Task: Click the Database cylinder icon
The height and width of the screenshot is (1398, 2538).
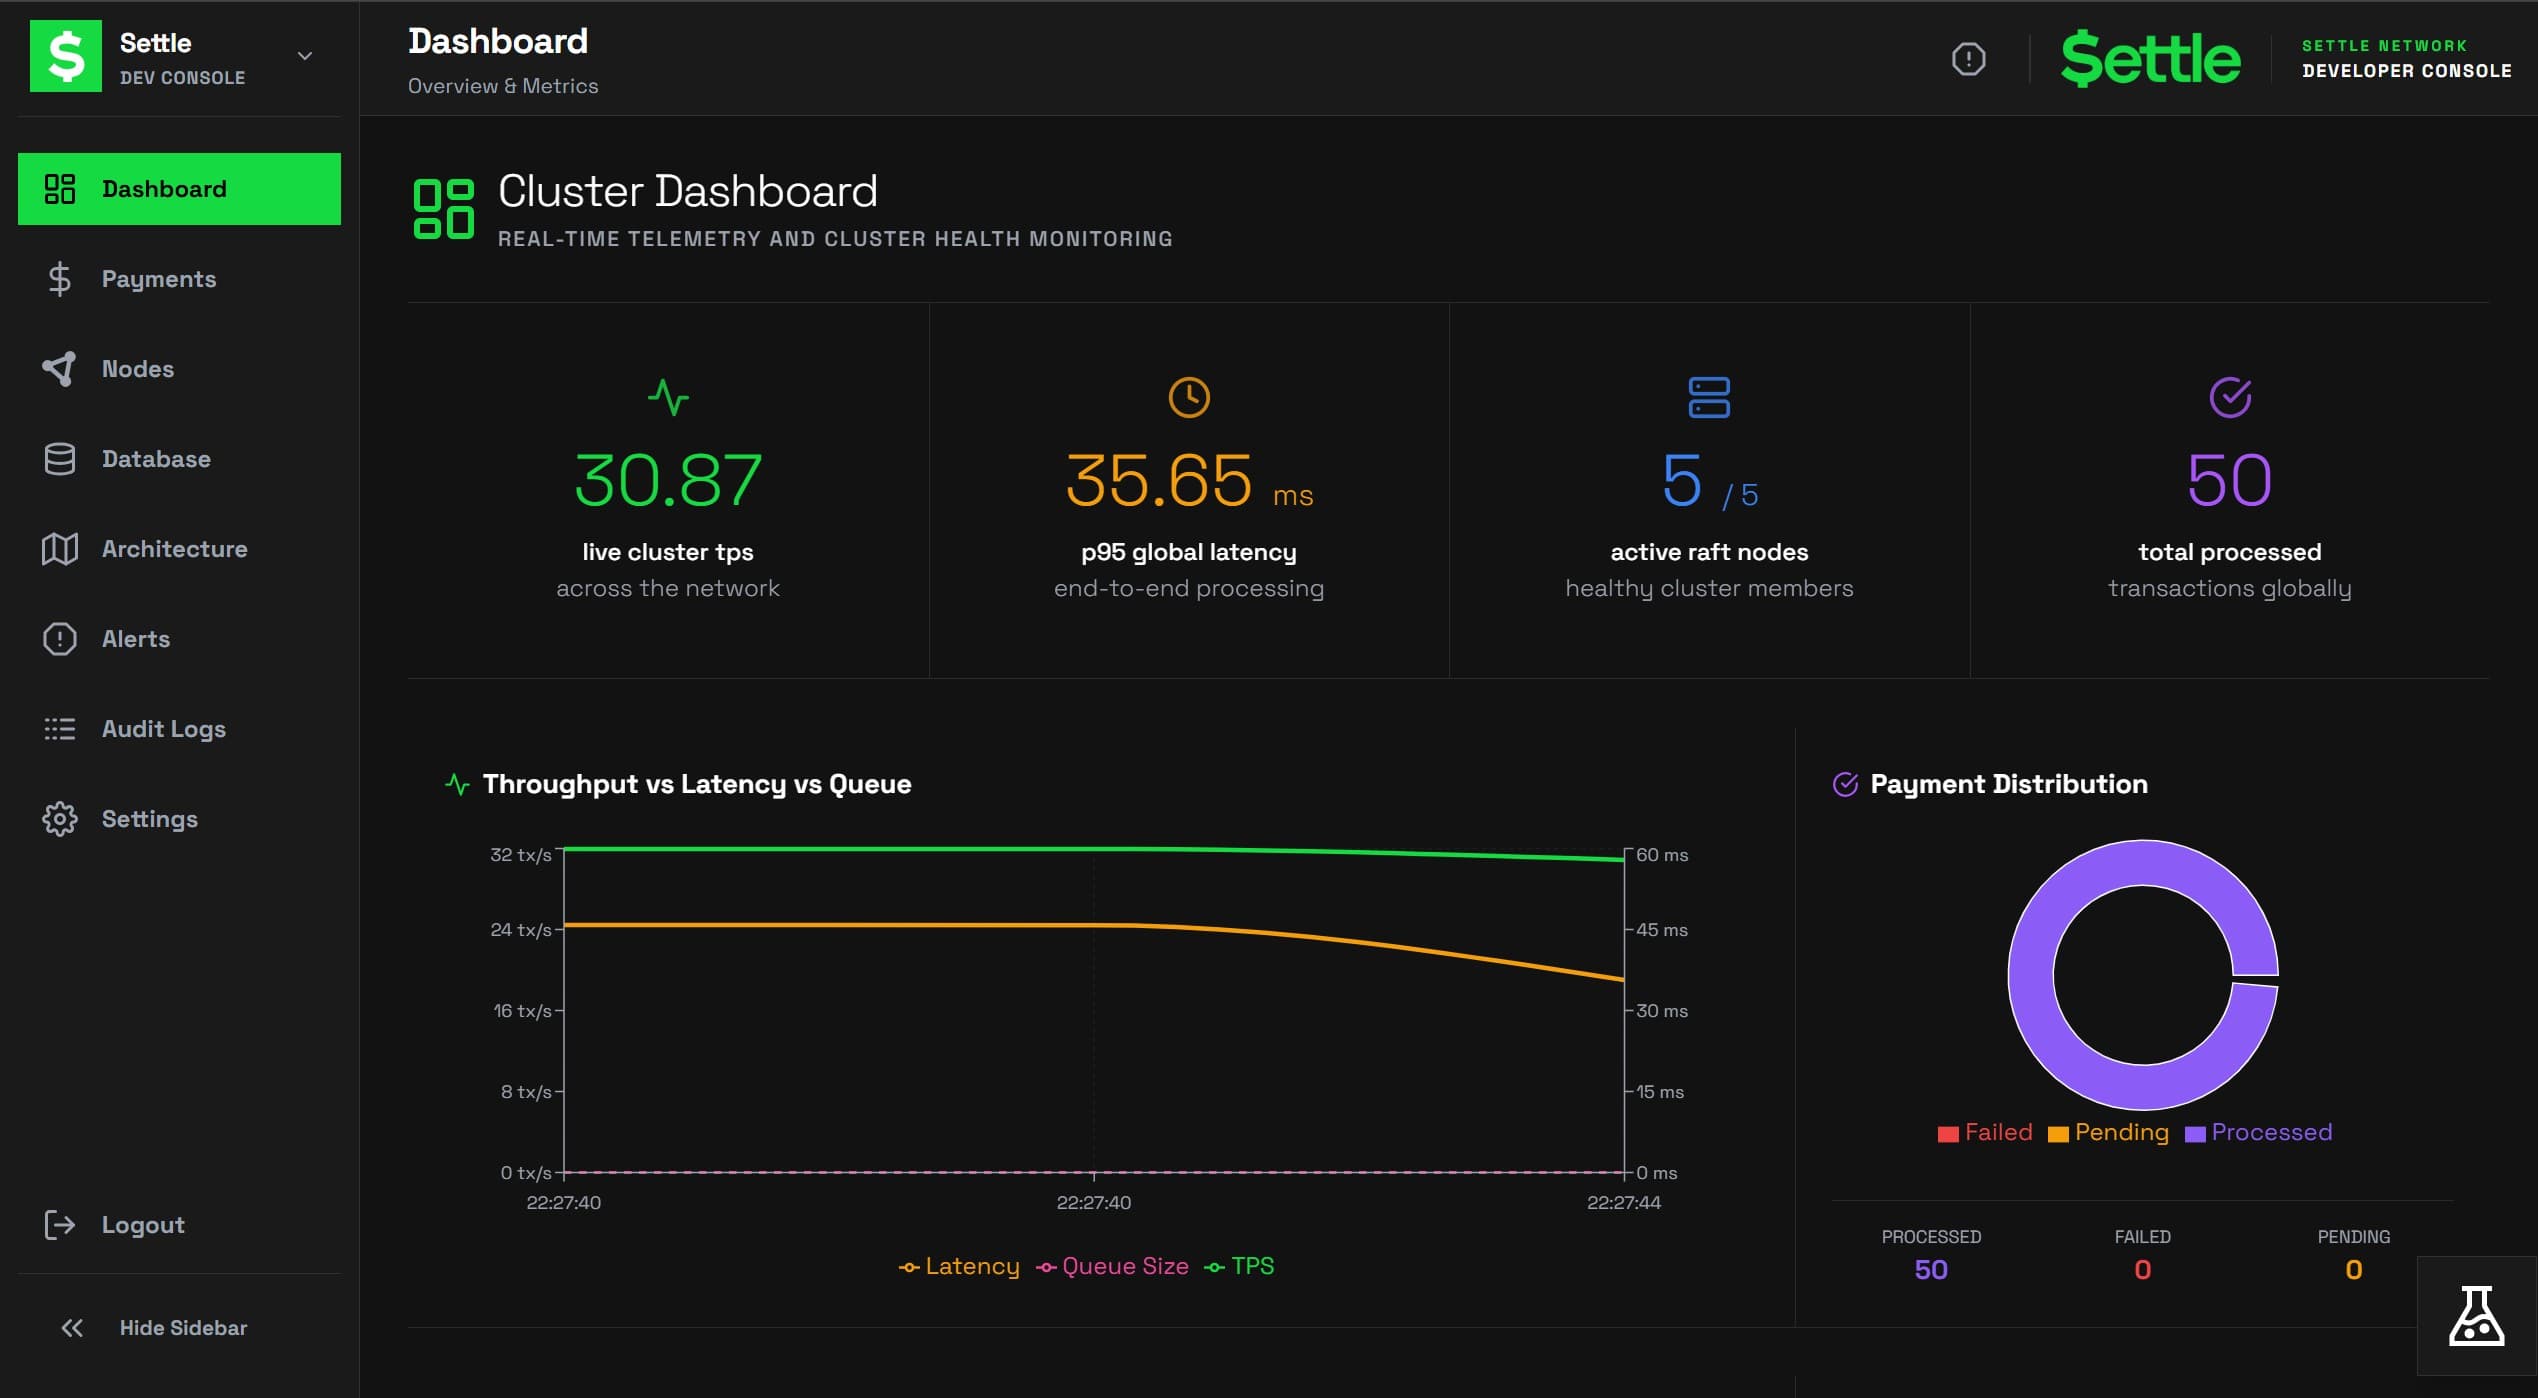Action: pyautogui.click(x=60, y=459)
